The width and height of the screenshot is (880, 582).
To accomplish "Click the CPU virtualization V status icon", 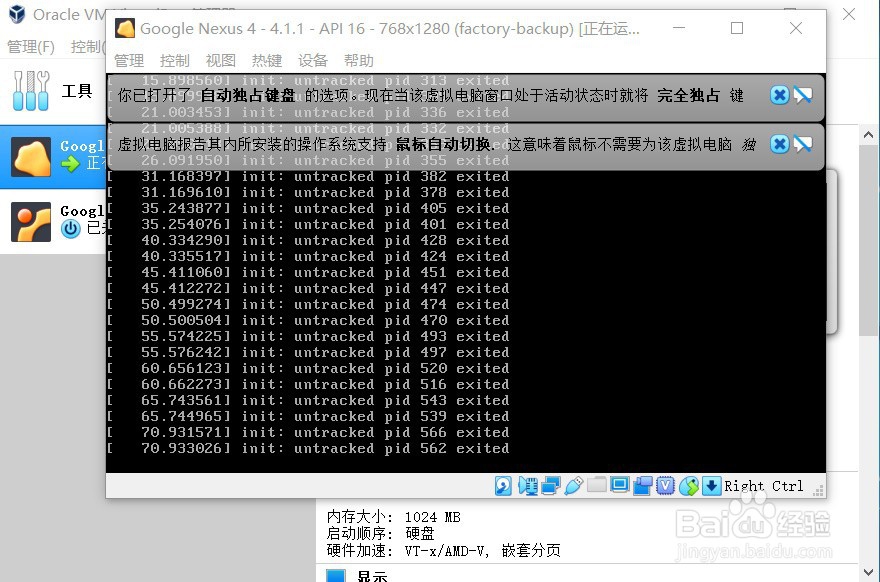I will click(x=666, y=485).
